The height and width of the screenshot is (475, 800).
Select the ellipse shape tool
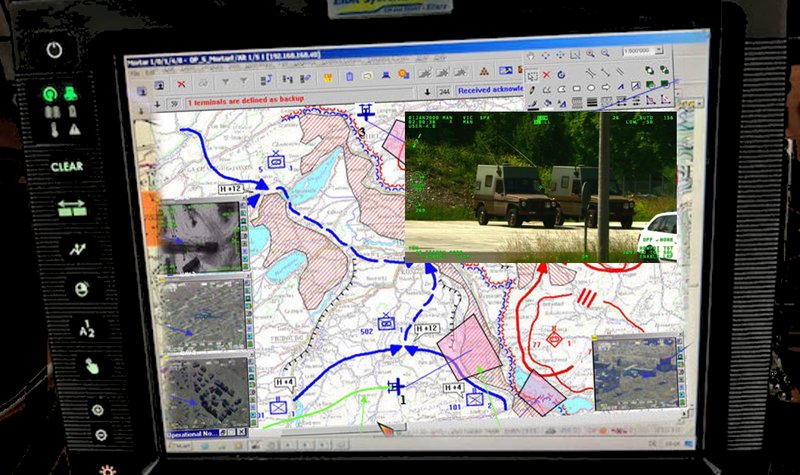(x=591, y=88)
